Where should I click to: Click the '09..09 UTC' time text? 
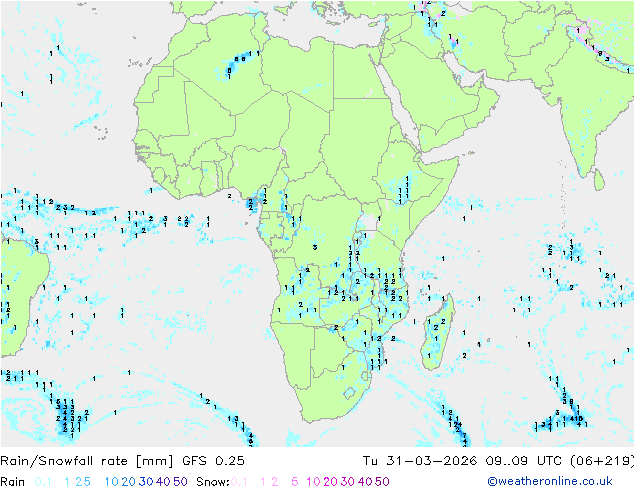tap(524, 461)
